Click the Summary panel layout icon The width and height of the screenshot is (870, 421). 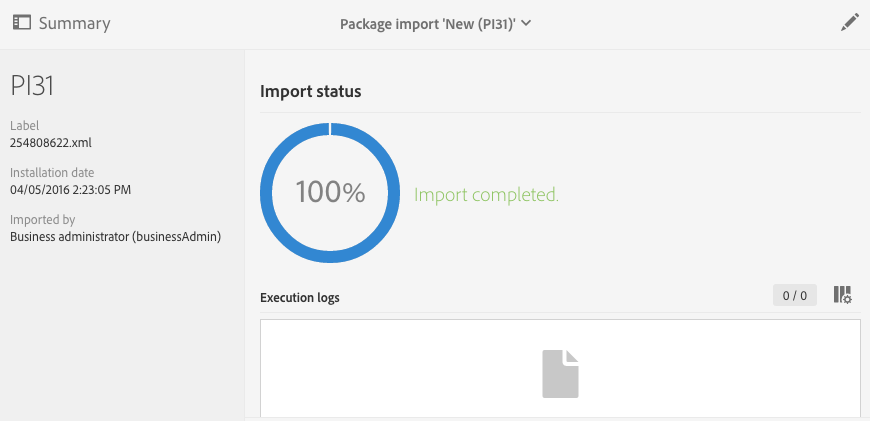pyautogui.click(x=21, y=23)
